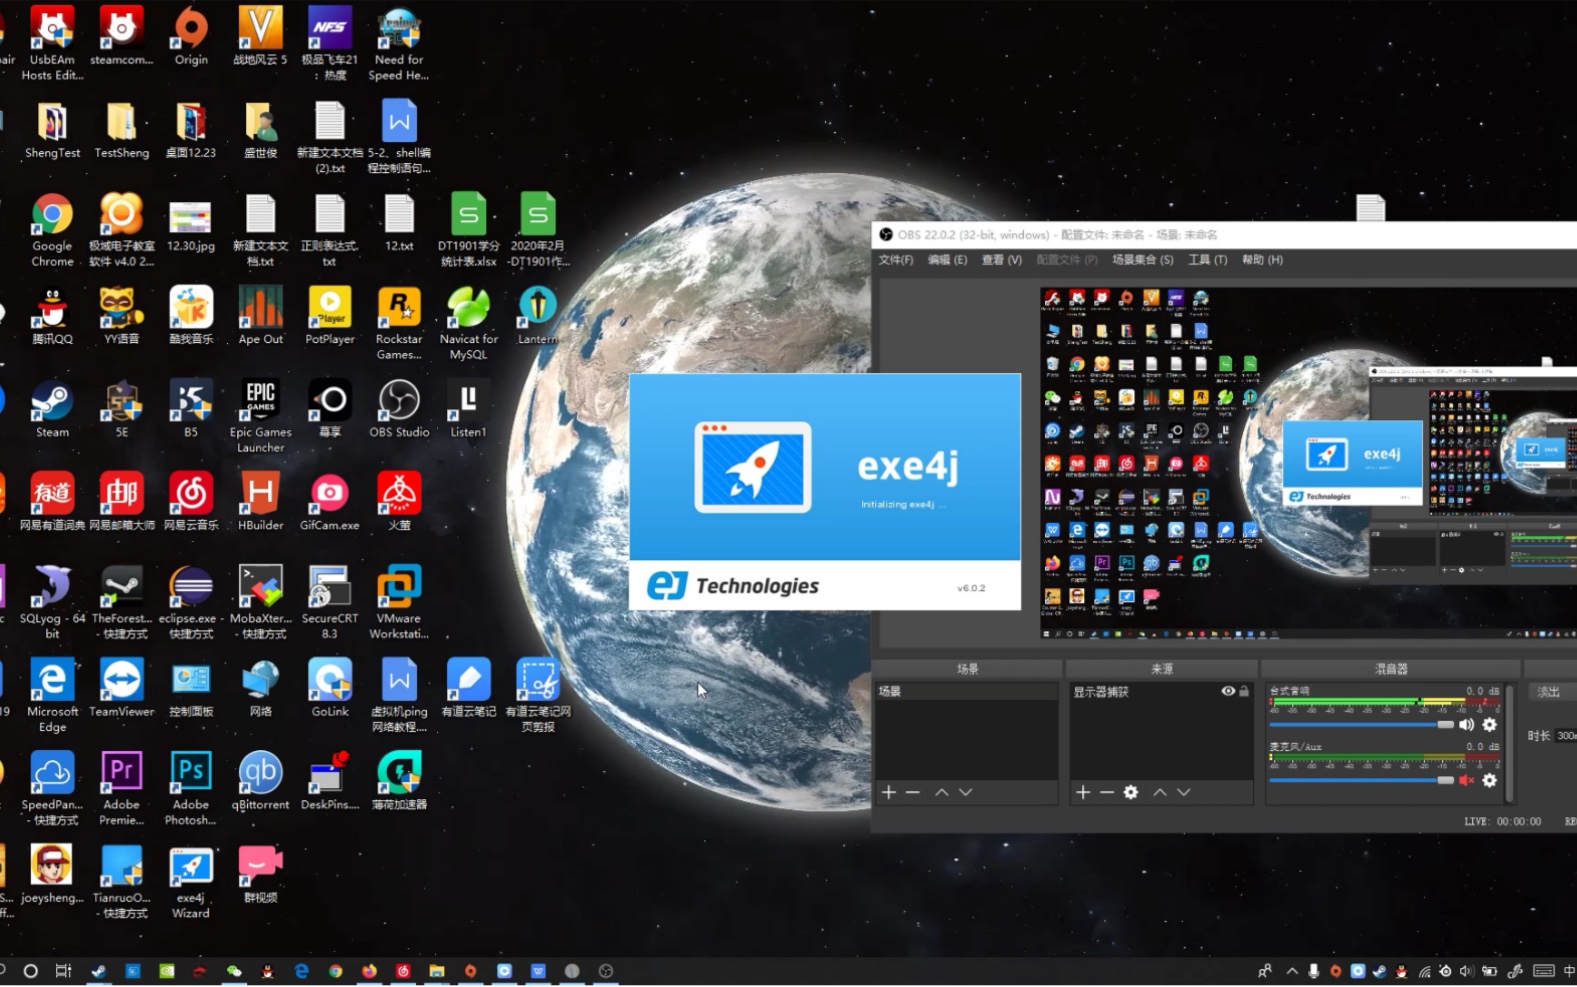Move the scene up in the scene list
Viewport: 1577px width, 987px height.
point(941,792)
